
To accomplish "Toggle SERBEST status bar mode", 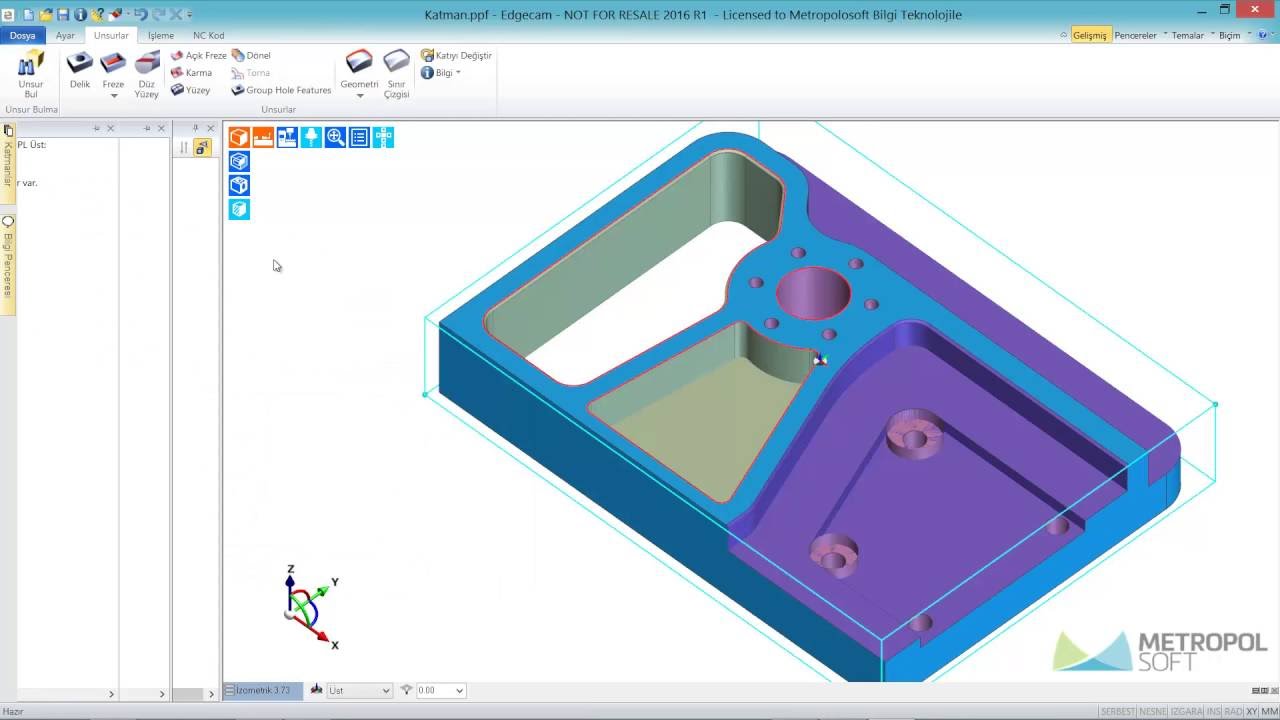I will (1117, 711).
